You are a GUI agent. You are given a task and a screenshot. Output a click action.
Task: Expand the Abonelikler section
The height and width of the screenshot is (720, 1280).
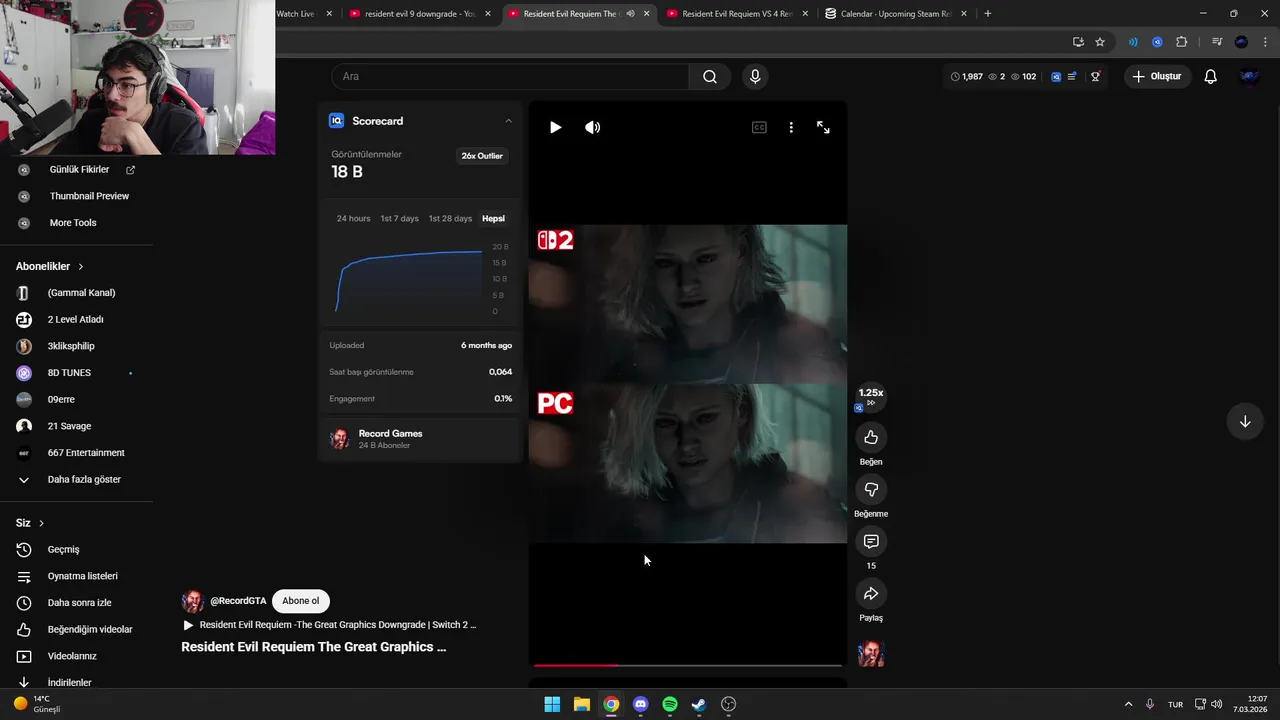pyautogui.click(x=50, y=267)
